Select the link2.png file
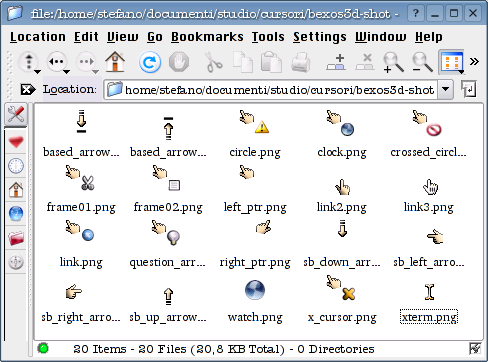Viewport: 488px width, 362px height. pos(342,196)
